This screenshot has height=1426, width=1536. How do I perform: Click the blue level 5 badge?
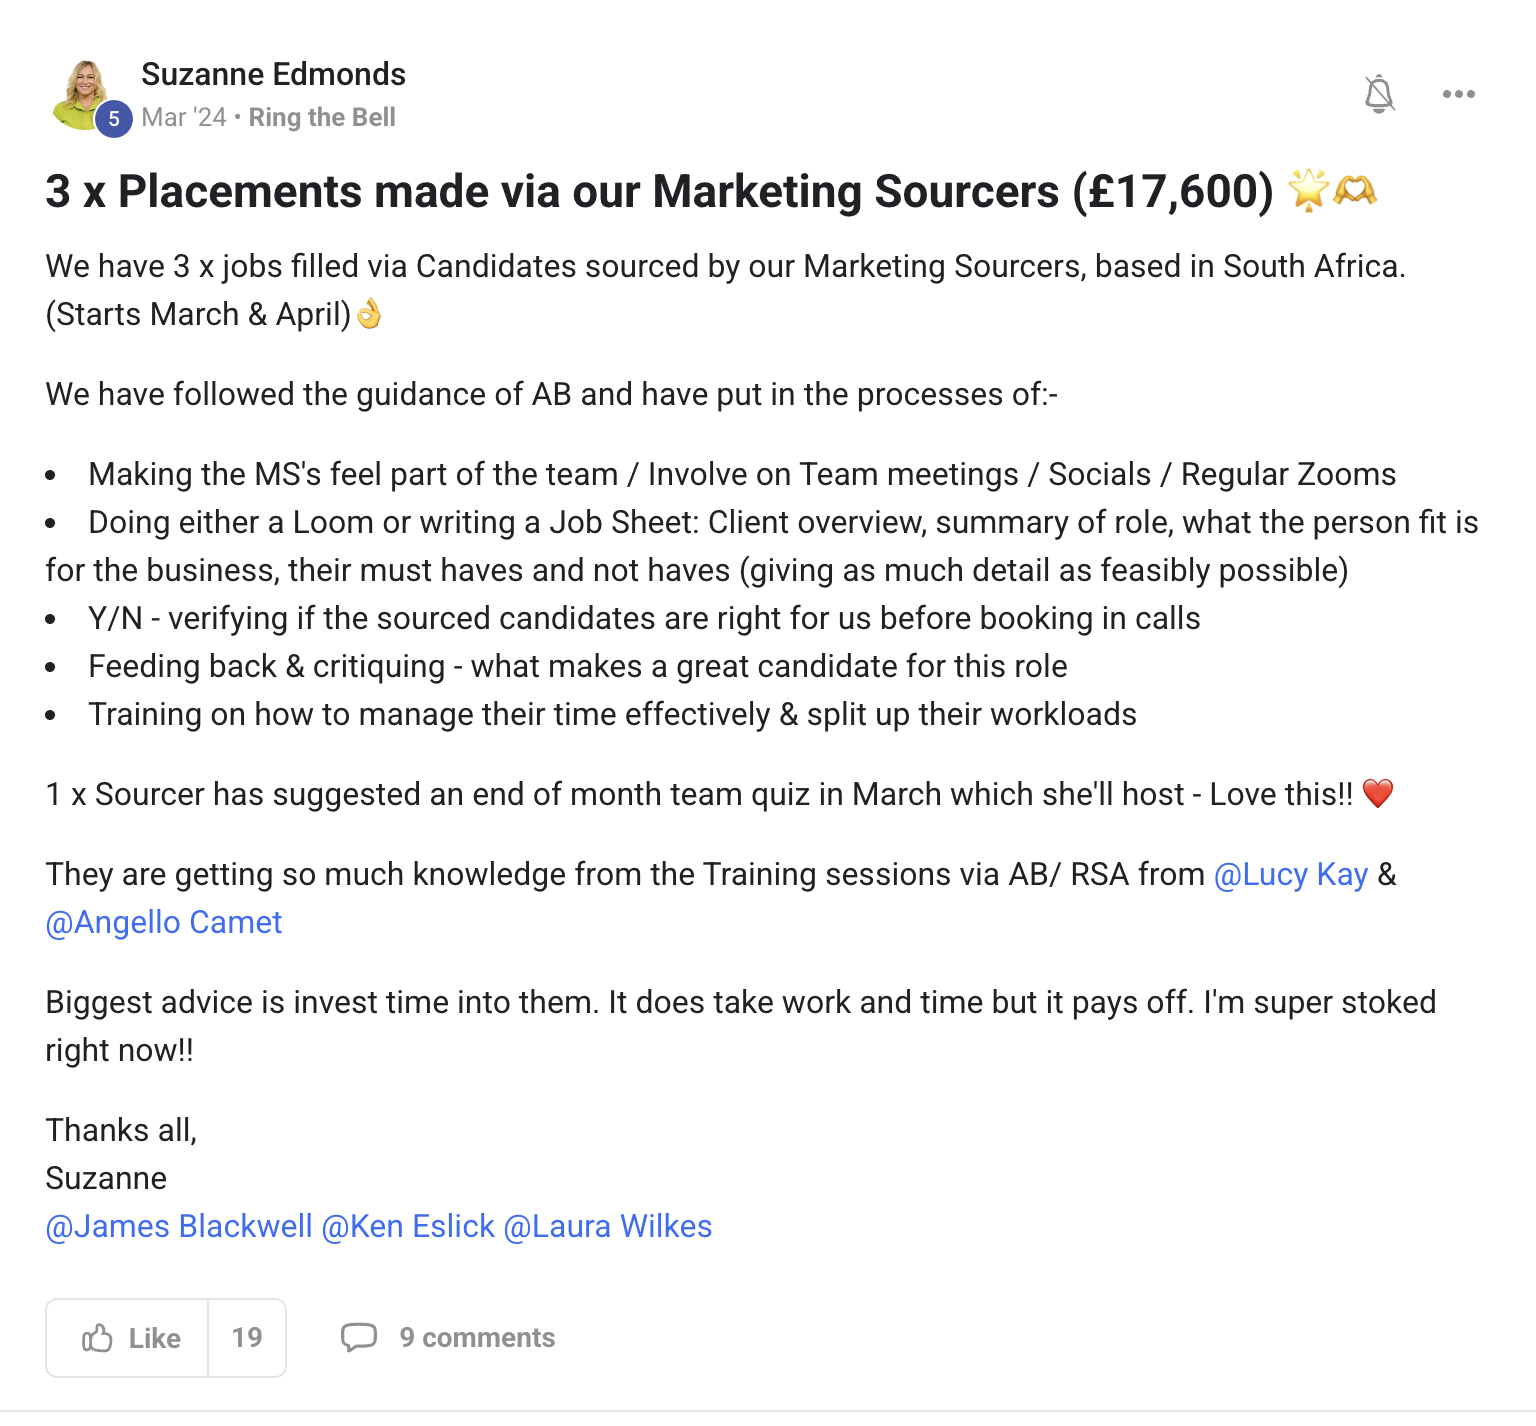pyautogui.click(x=115, y=119)
